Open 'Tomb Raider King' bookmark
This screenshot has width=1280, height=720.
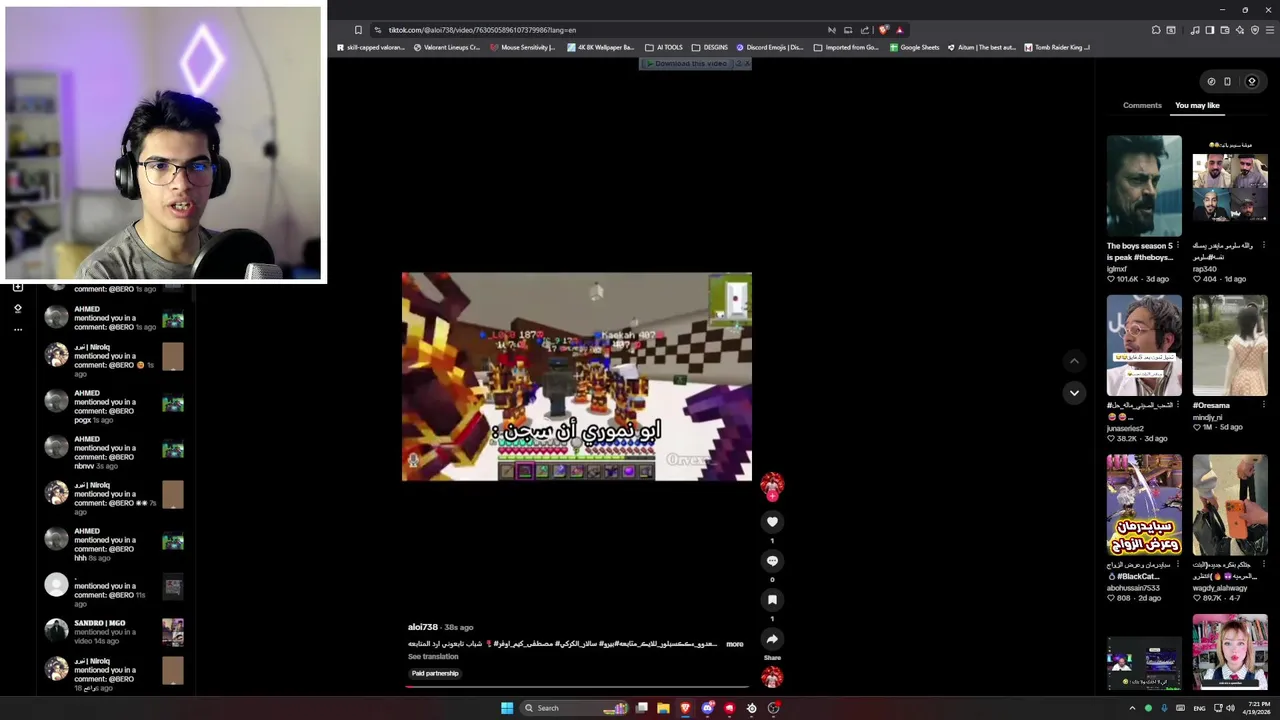[1057, 47]
